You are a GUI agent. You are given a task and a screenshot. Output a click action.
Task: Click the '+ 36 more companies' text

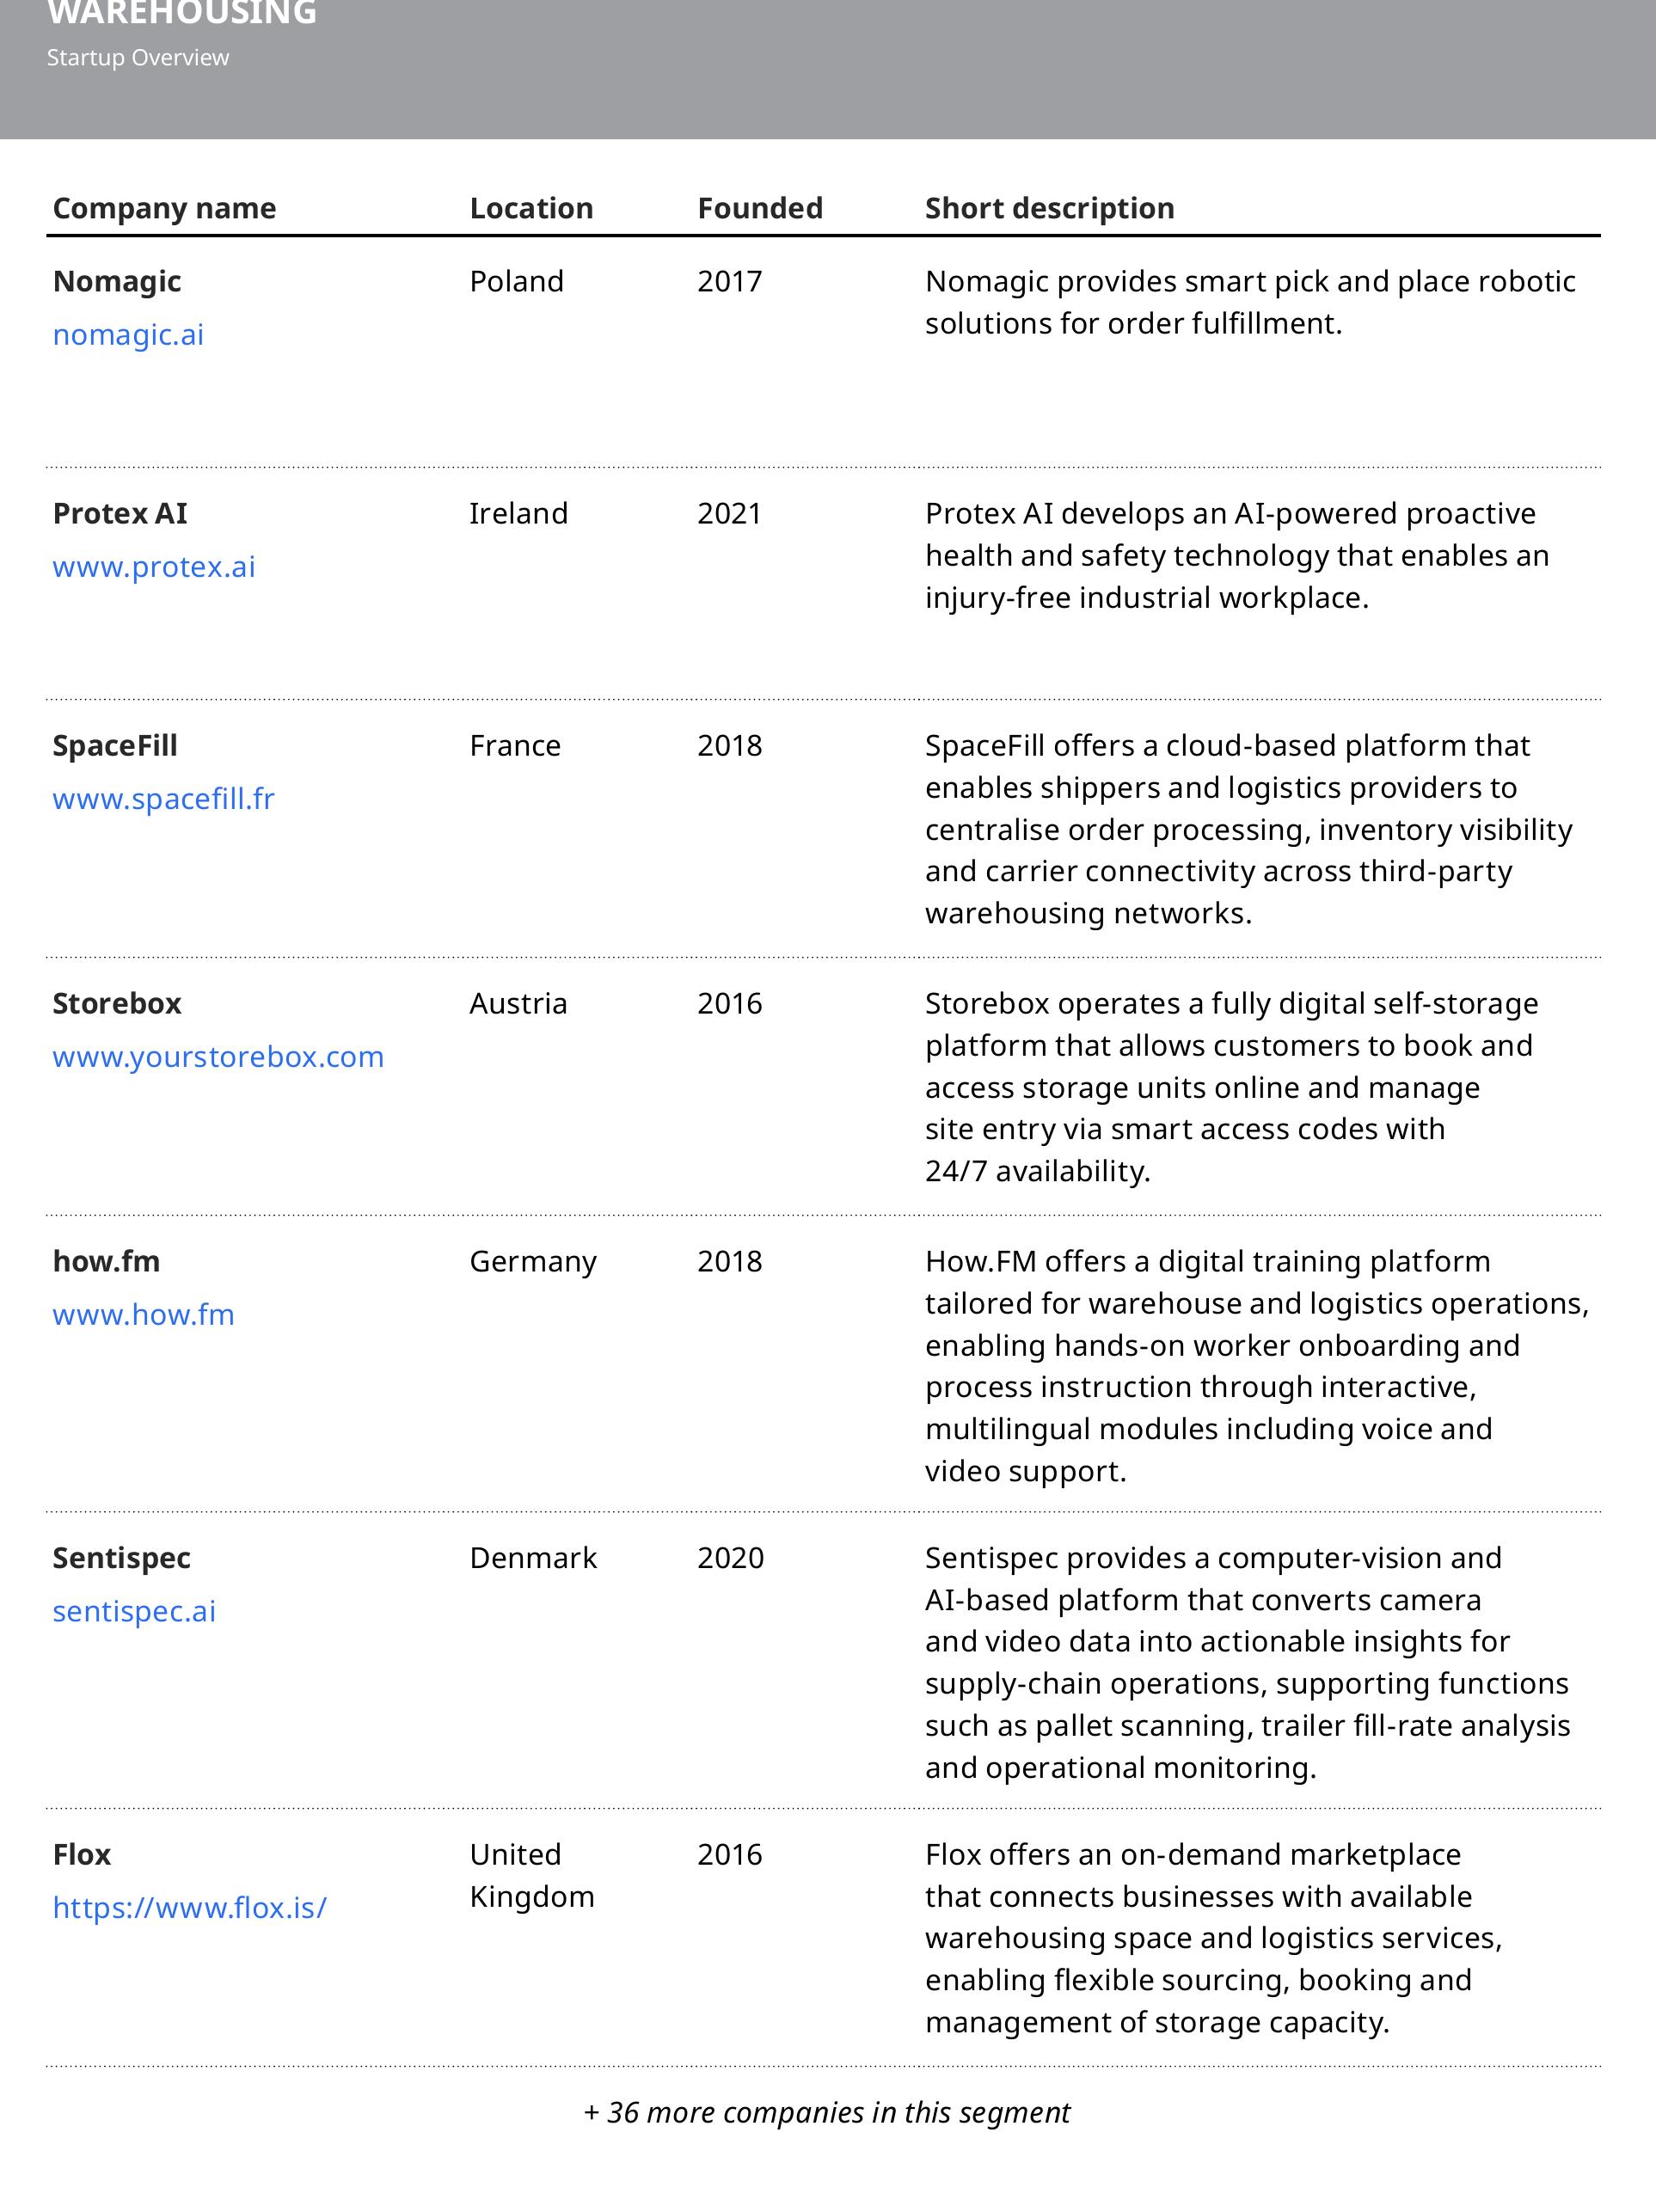tap(827, 2112)
